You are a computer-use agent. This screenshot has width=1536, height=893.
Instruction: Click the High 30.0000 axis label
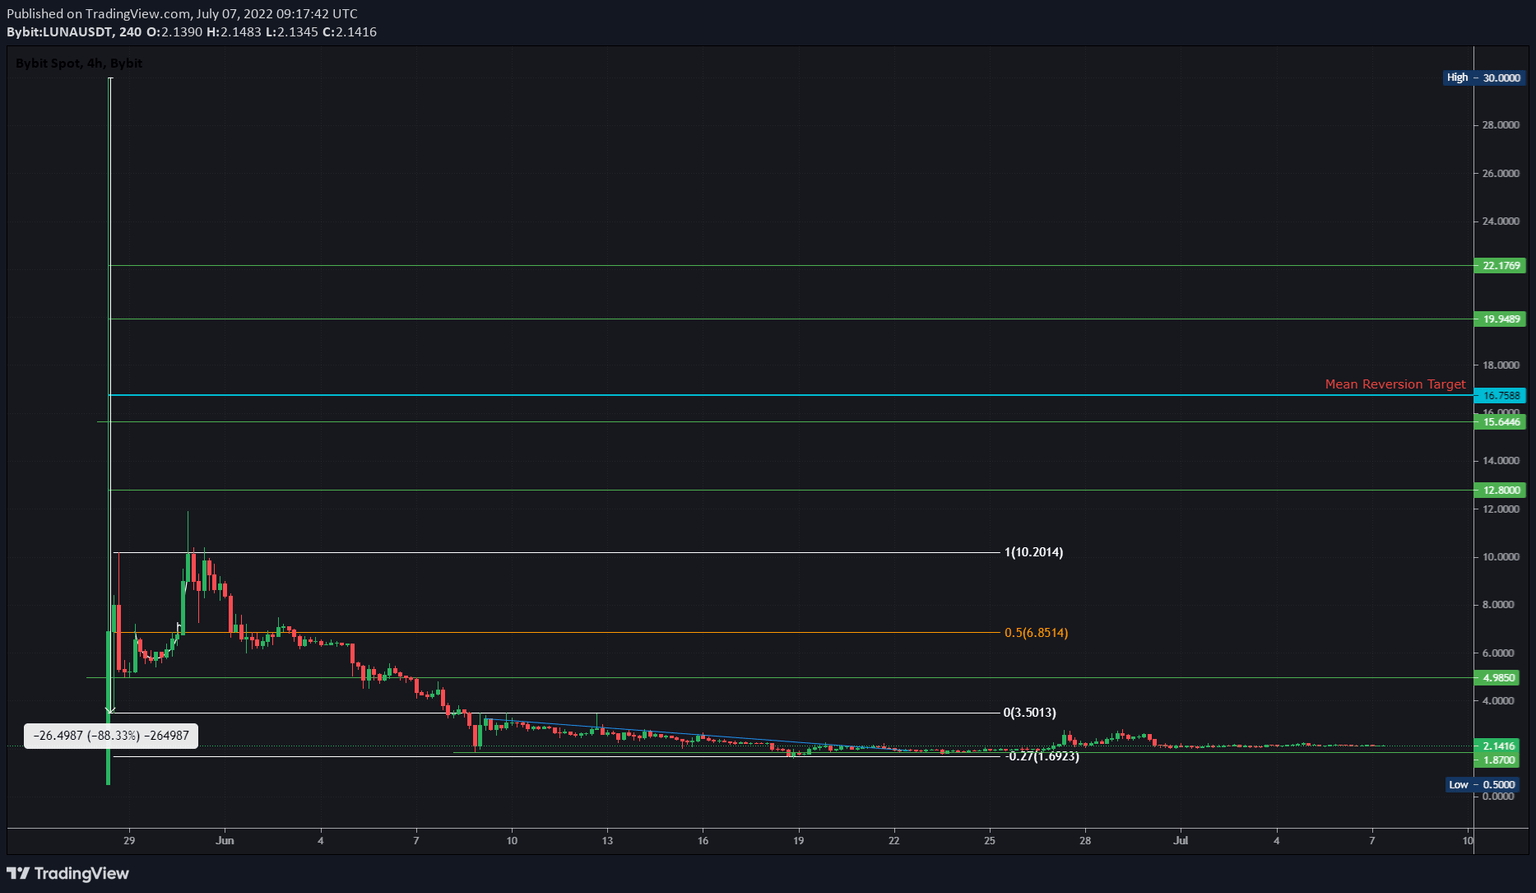[x=1483, y=77]
